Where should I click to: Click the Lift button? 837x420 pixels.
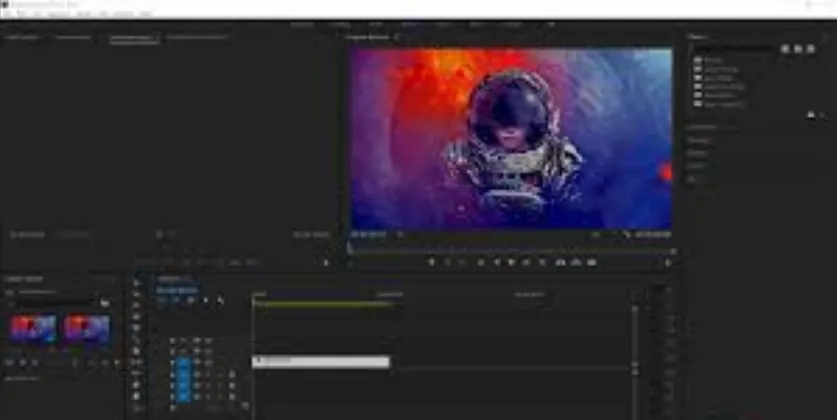[x=560, y=262]
